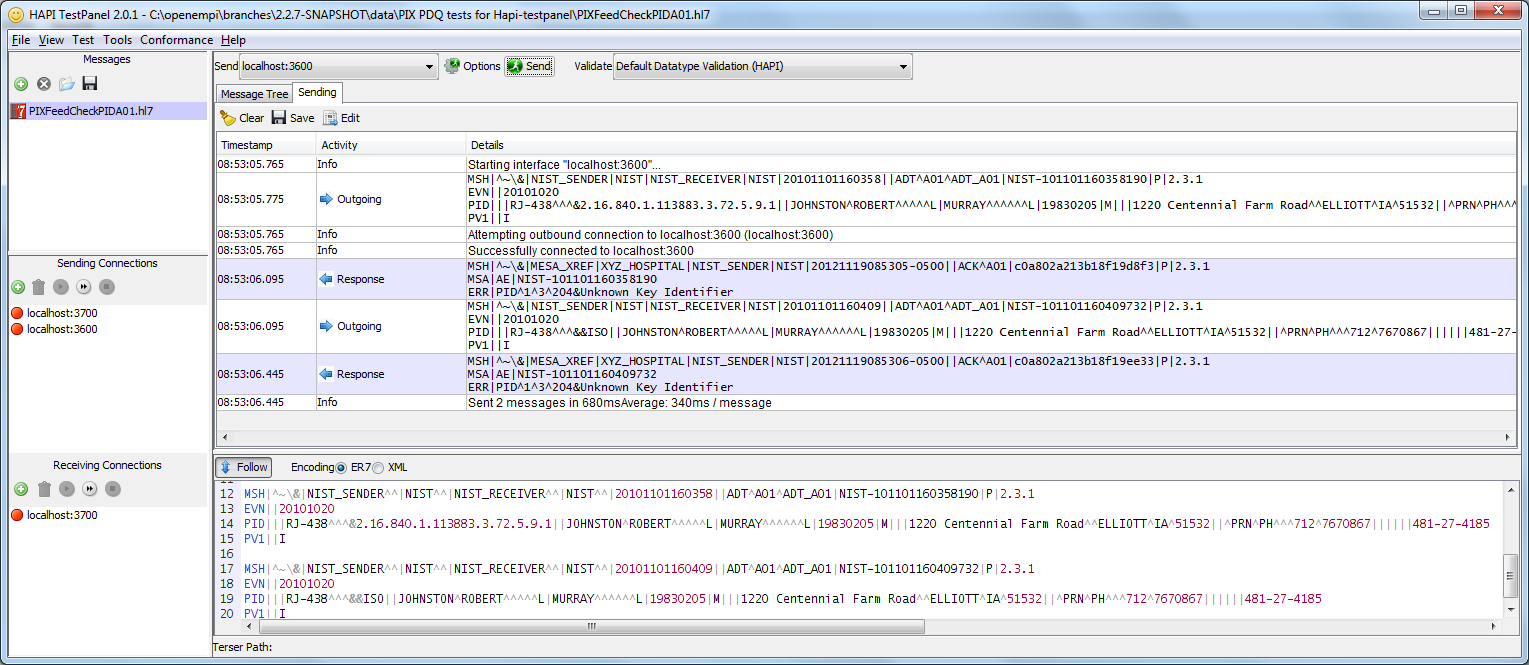Add a new receiving connection

point(21,489)
